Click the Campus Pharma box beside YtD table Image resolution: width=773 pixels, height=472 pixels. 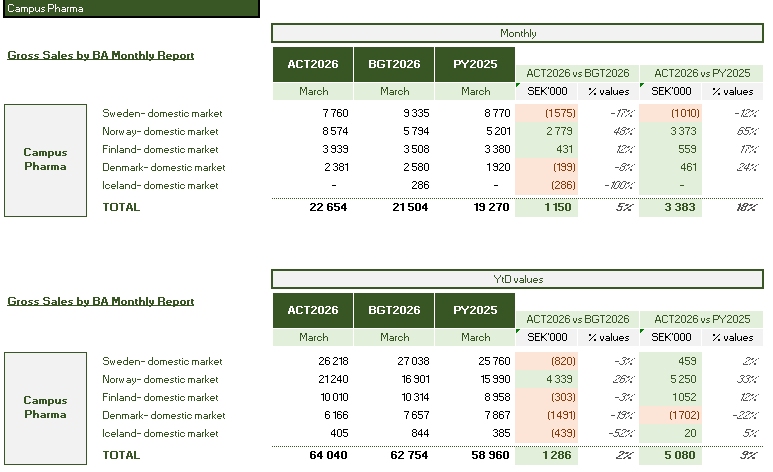45,406
